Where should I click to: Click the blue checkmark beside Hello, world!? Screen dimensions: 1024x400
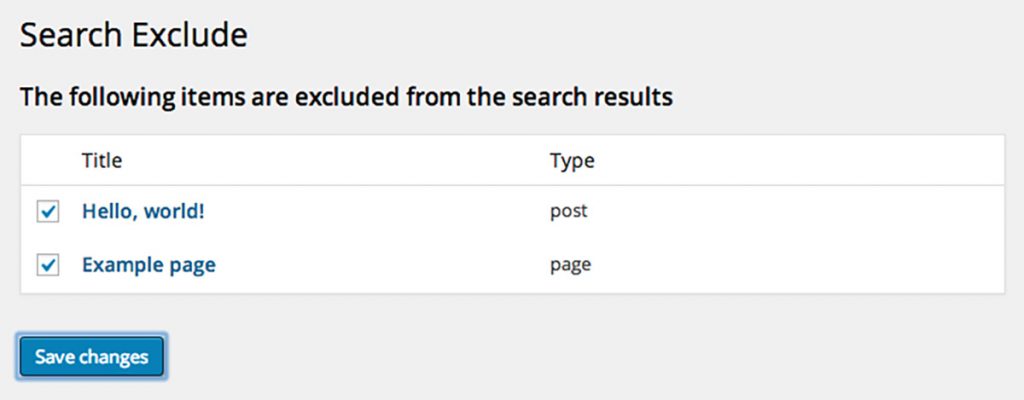point(48,212)
